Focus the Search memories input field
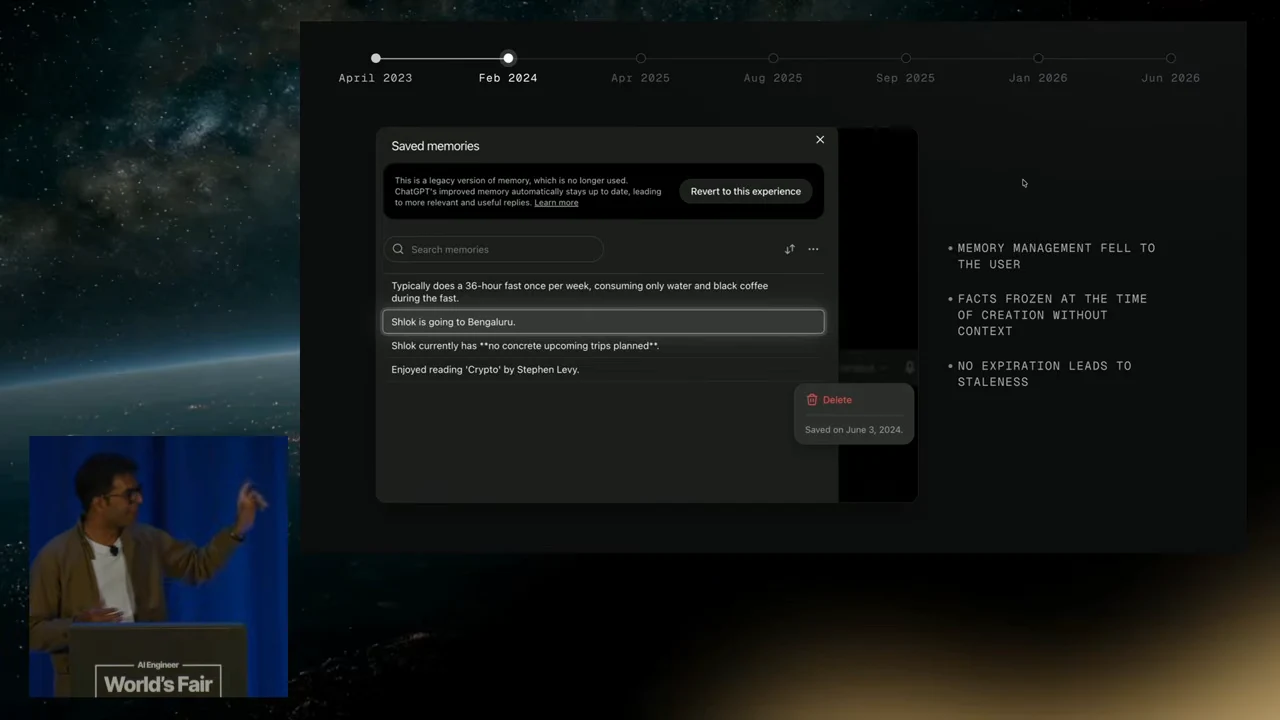This screenshot has width=1280, height=720. (x=494, y=249)
